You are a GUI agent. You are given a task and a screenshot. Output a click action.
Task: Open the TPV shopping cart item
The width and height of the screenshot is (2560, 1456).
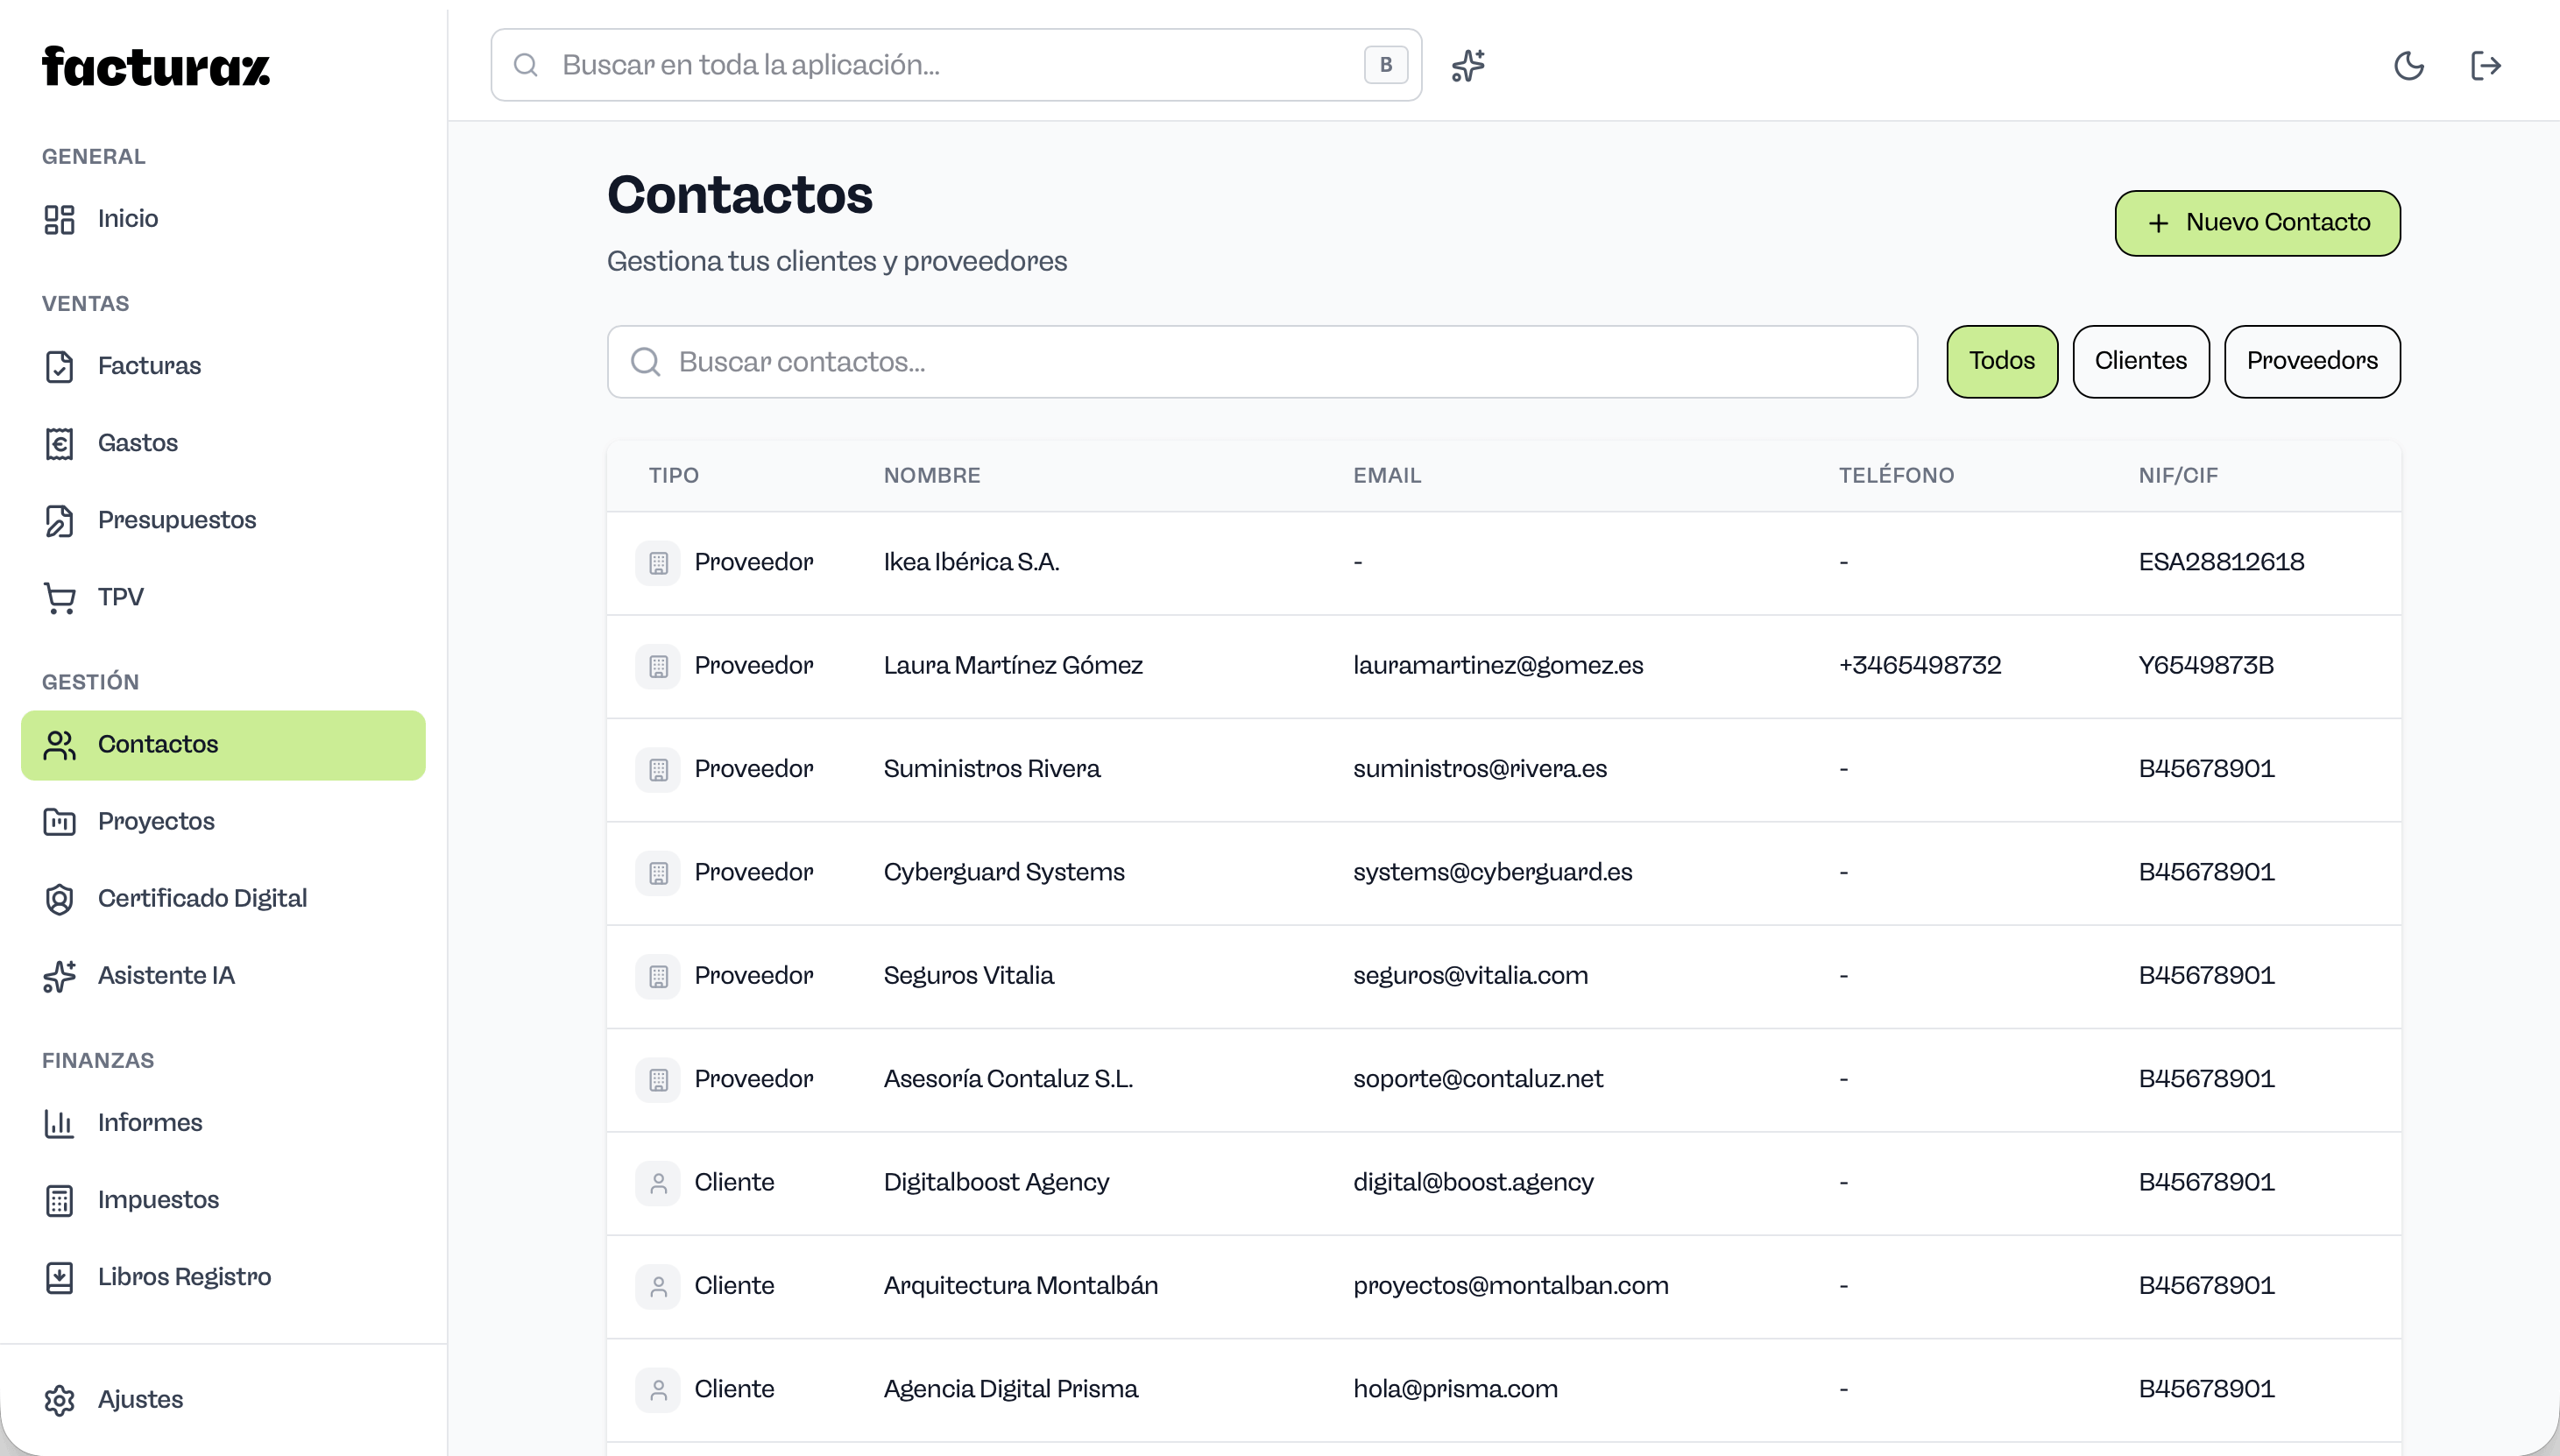click(120, 597)
